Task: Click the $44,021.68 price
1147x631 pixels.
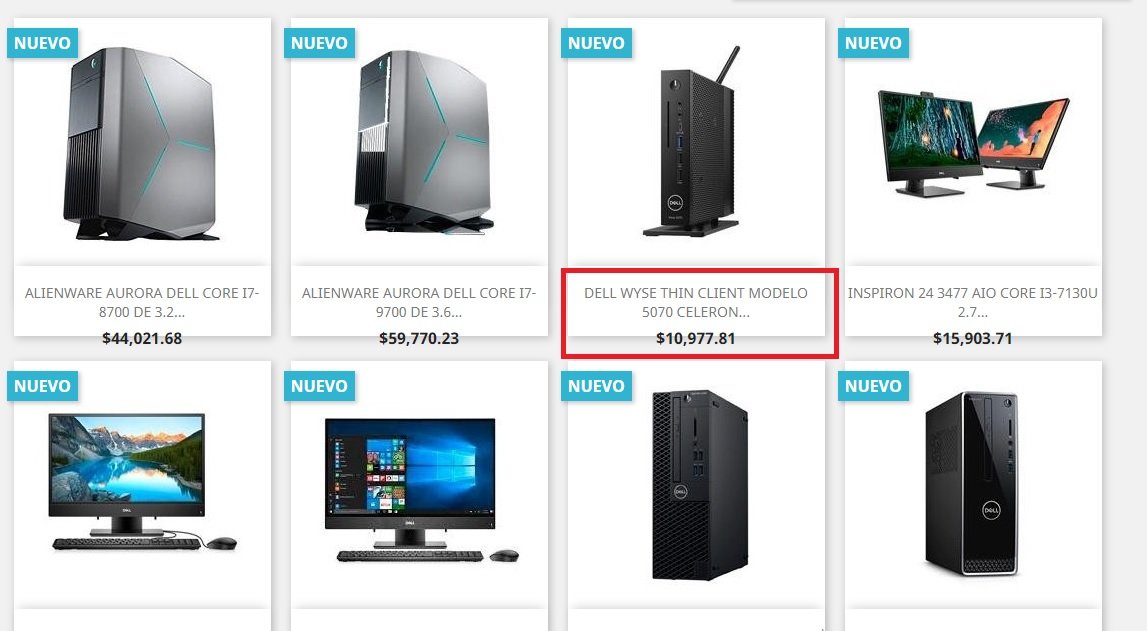Action: pos(142,339)
